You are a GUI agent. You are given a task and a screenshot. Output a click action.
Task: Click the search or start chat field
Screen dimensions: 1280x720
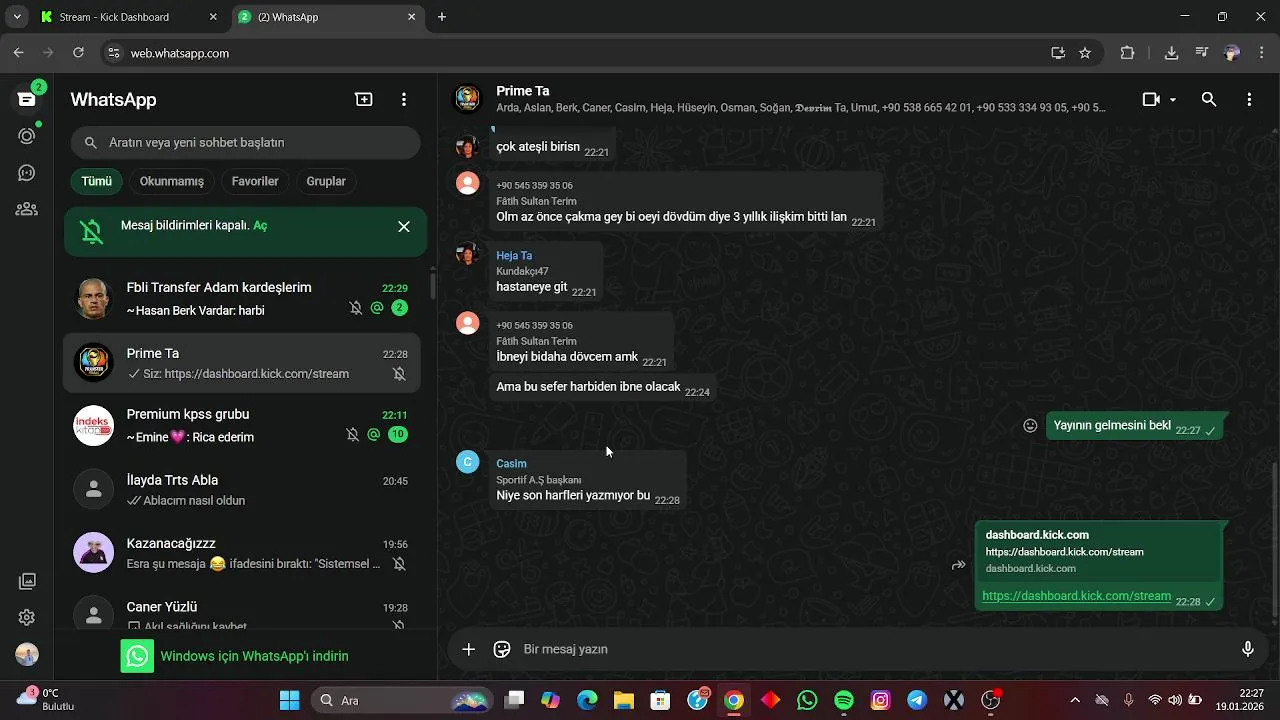pos(245,142)
